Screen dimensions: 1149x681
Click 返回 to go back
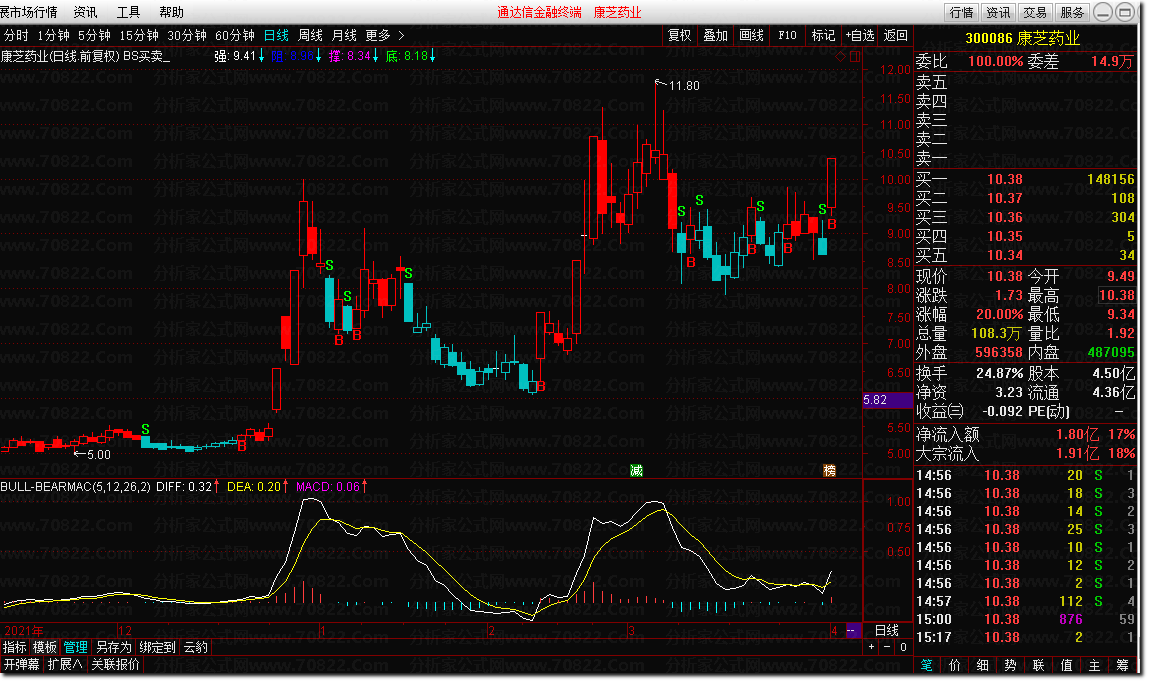[895, 35]
